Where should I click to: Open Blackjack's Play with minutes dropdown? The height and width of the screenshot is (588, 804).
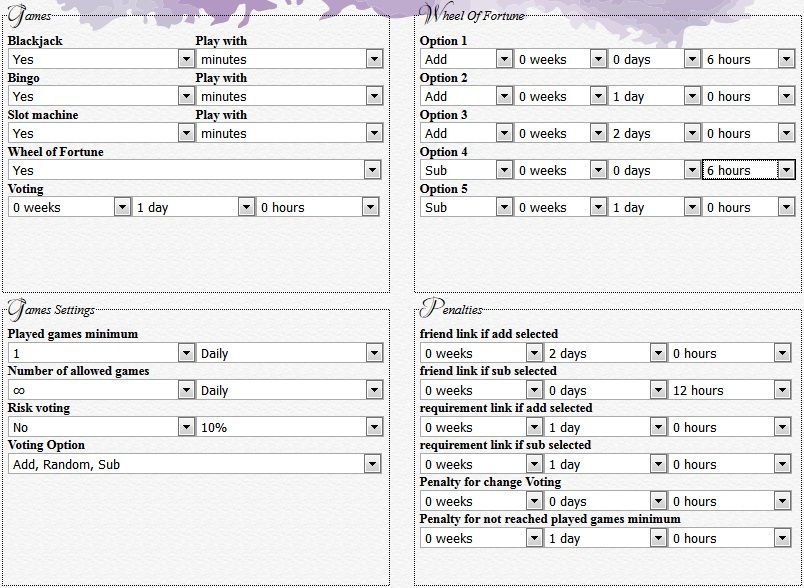coord(290,59)
